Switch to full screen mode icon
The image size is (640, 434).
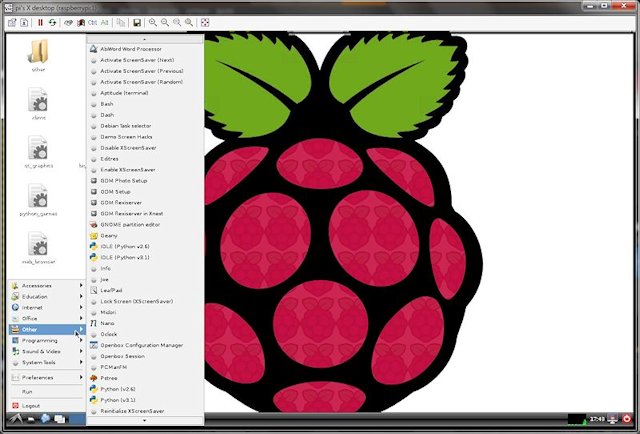(x=205, y=23)
